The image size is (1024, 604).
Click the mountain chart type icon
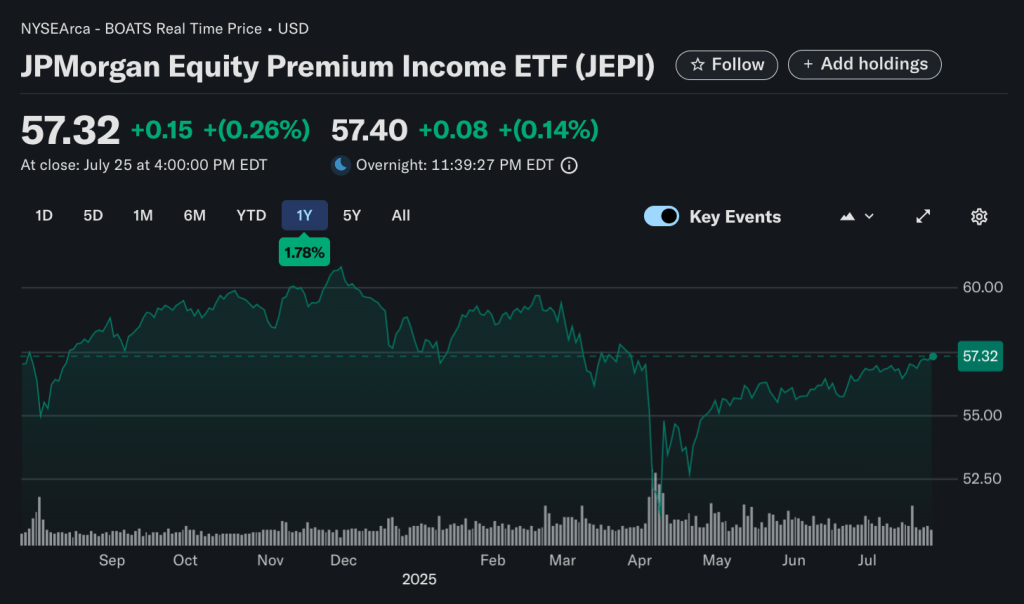click(846, 216)
